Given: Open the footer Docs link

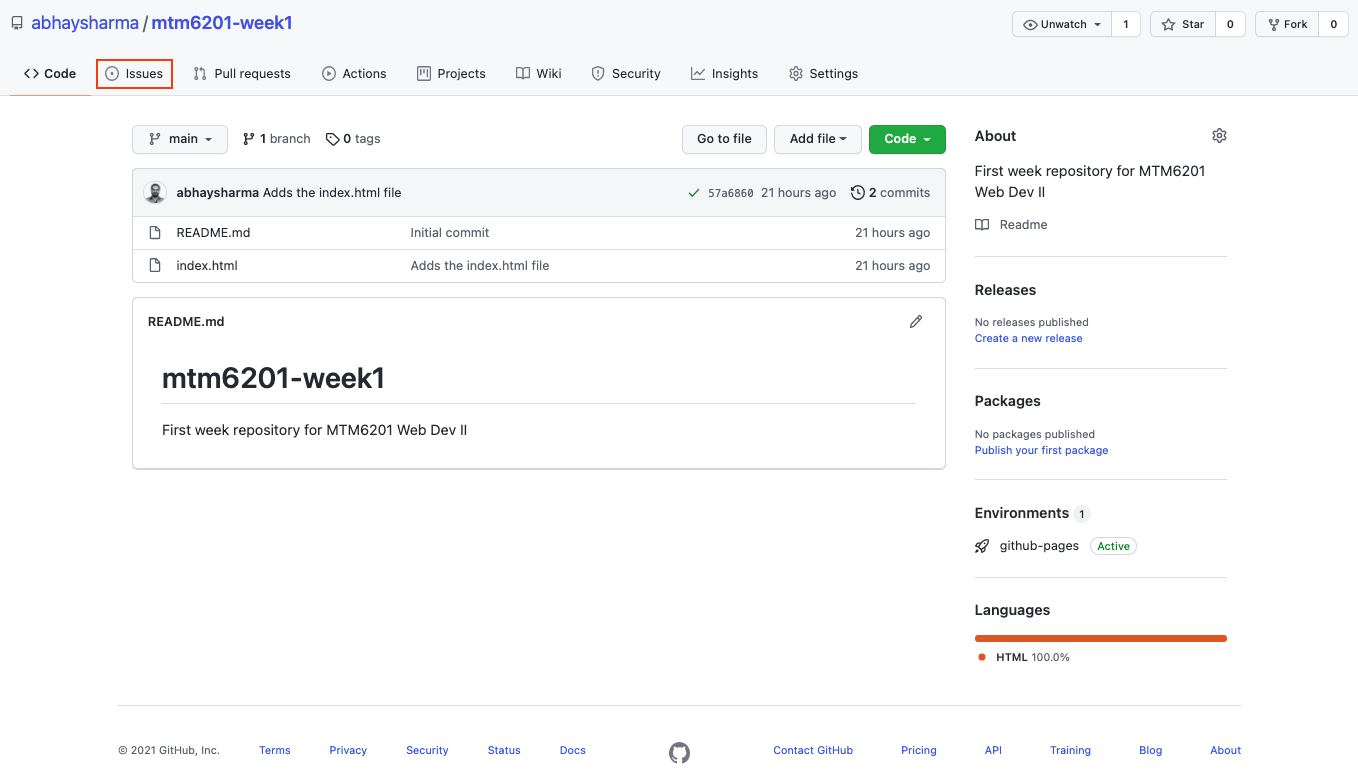Looking at the screenshot, I should [573, 750].
